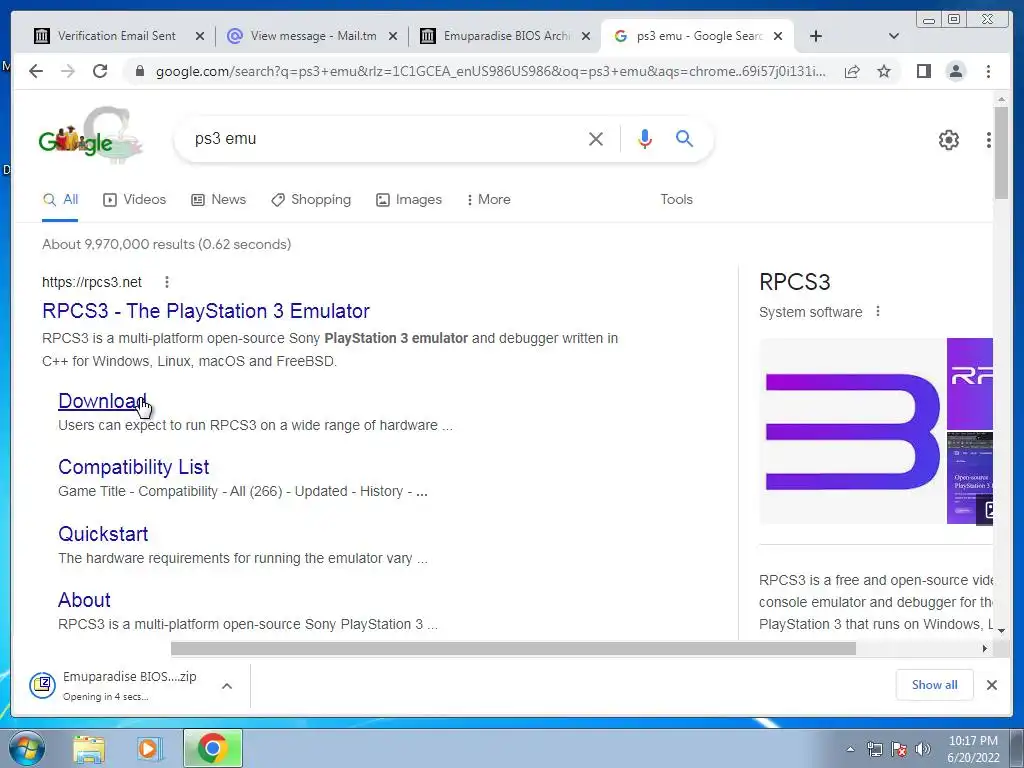The height and width of the screenshot is (768, 1024).
Task: Select the Shopping search filter
Action: 311,199
